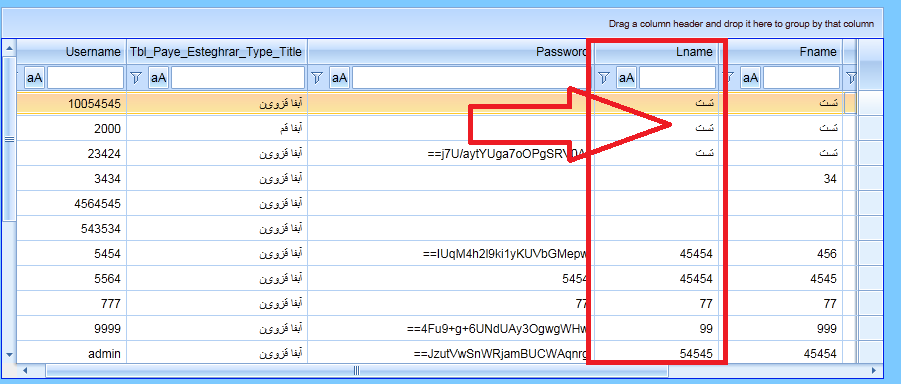
Task: Select the row with username 5564
Action: tap(437, 279)
